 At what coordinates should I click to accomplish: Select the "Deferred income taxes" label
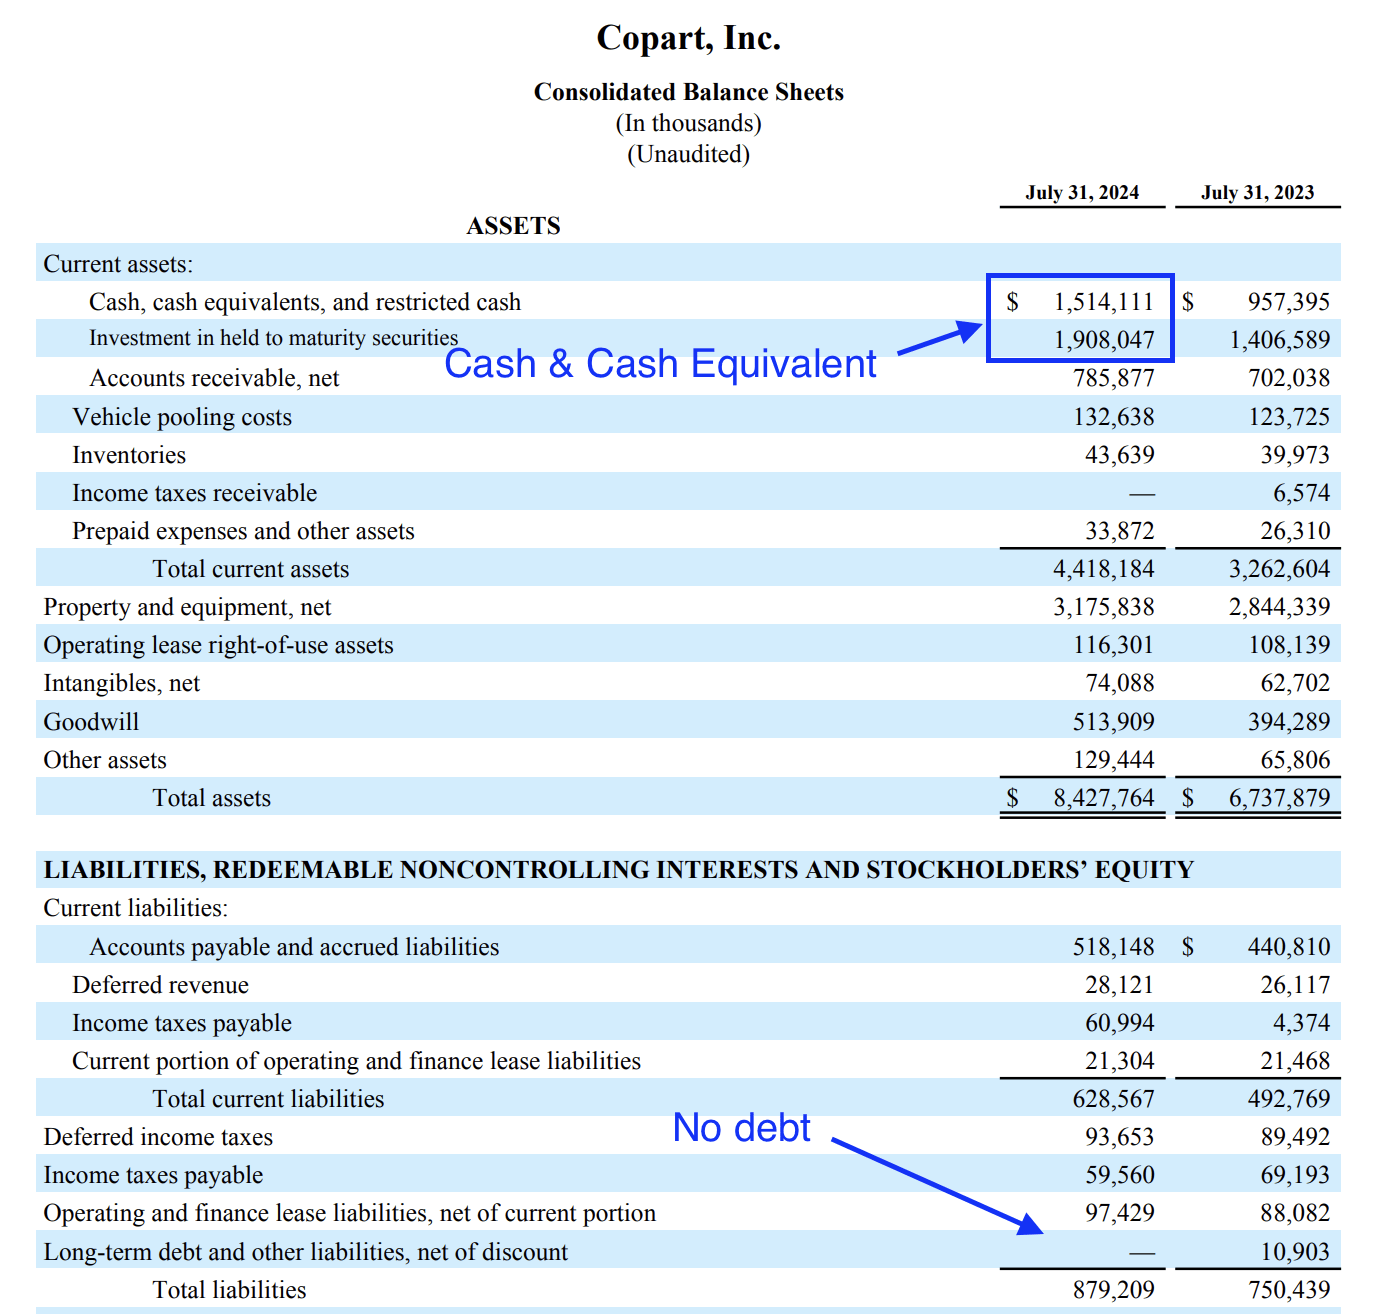tap(158, 1137)
